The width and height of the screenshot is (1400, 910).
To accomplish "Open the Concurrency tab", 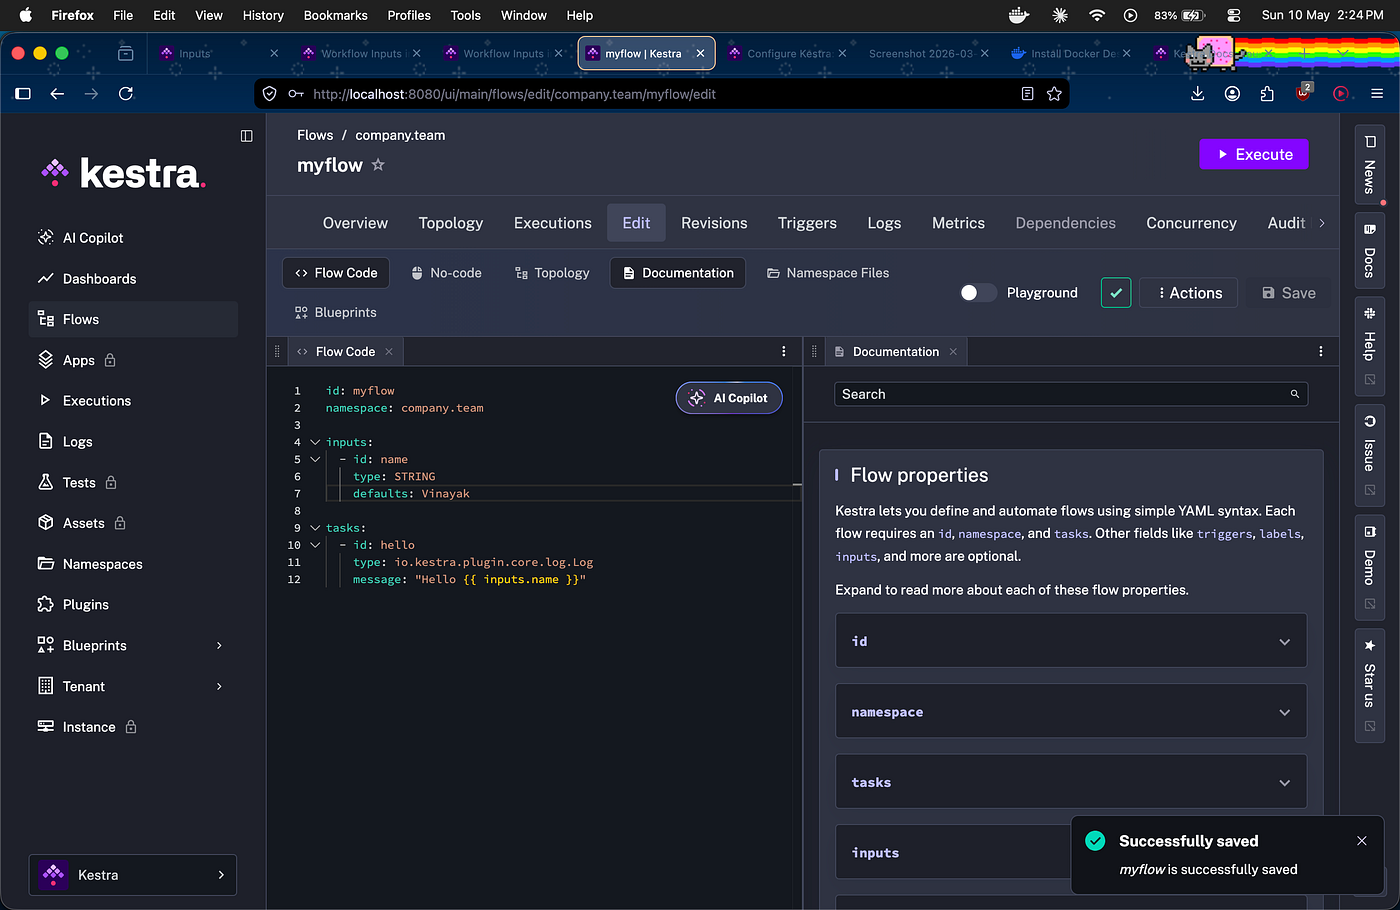I will pyautogui.click(x=1191, y=223).
